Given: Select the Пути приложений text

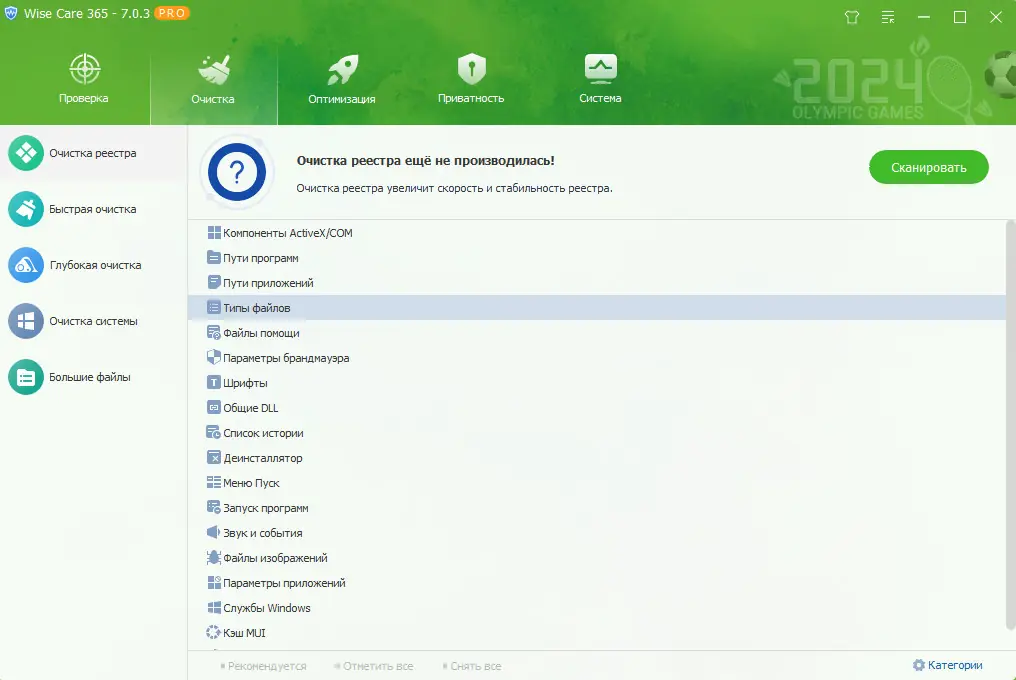Looking at the screenshot, I should 268,283.
